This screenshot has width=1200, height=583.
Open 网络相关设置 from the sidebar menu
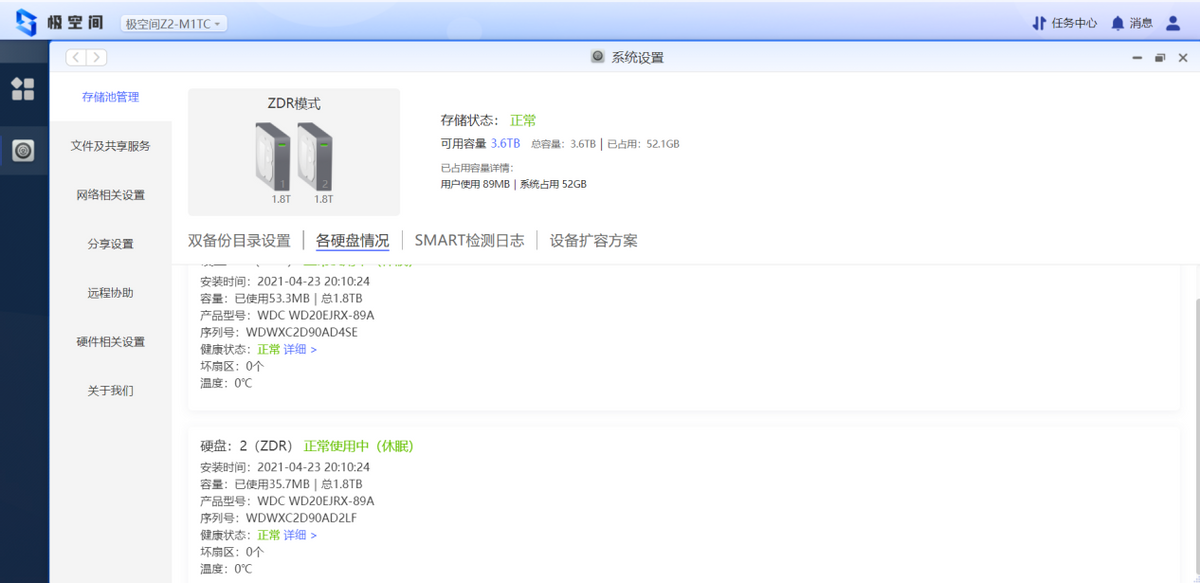[110, 193]
